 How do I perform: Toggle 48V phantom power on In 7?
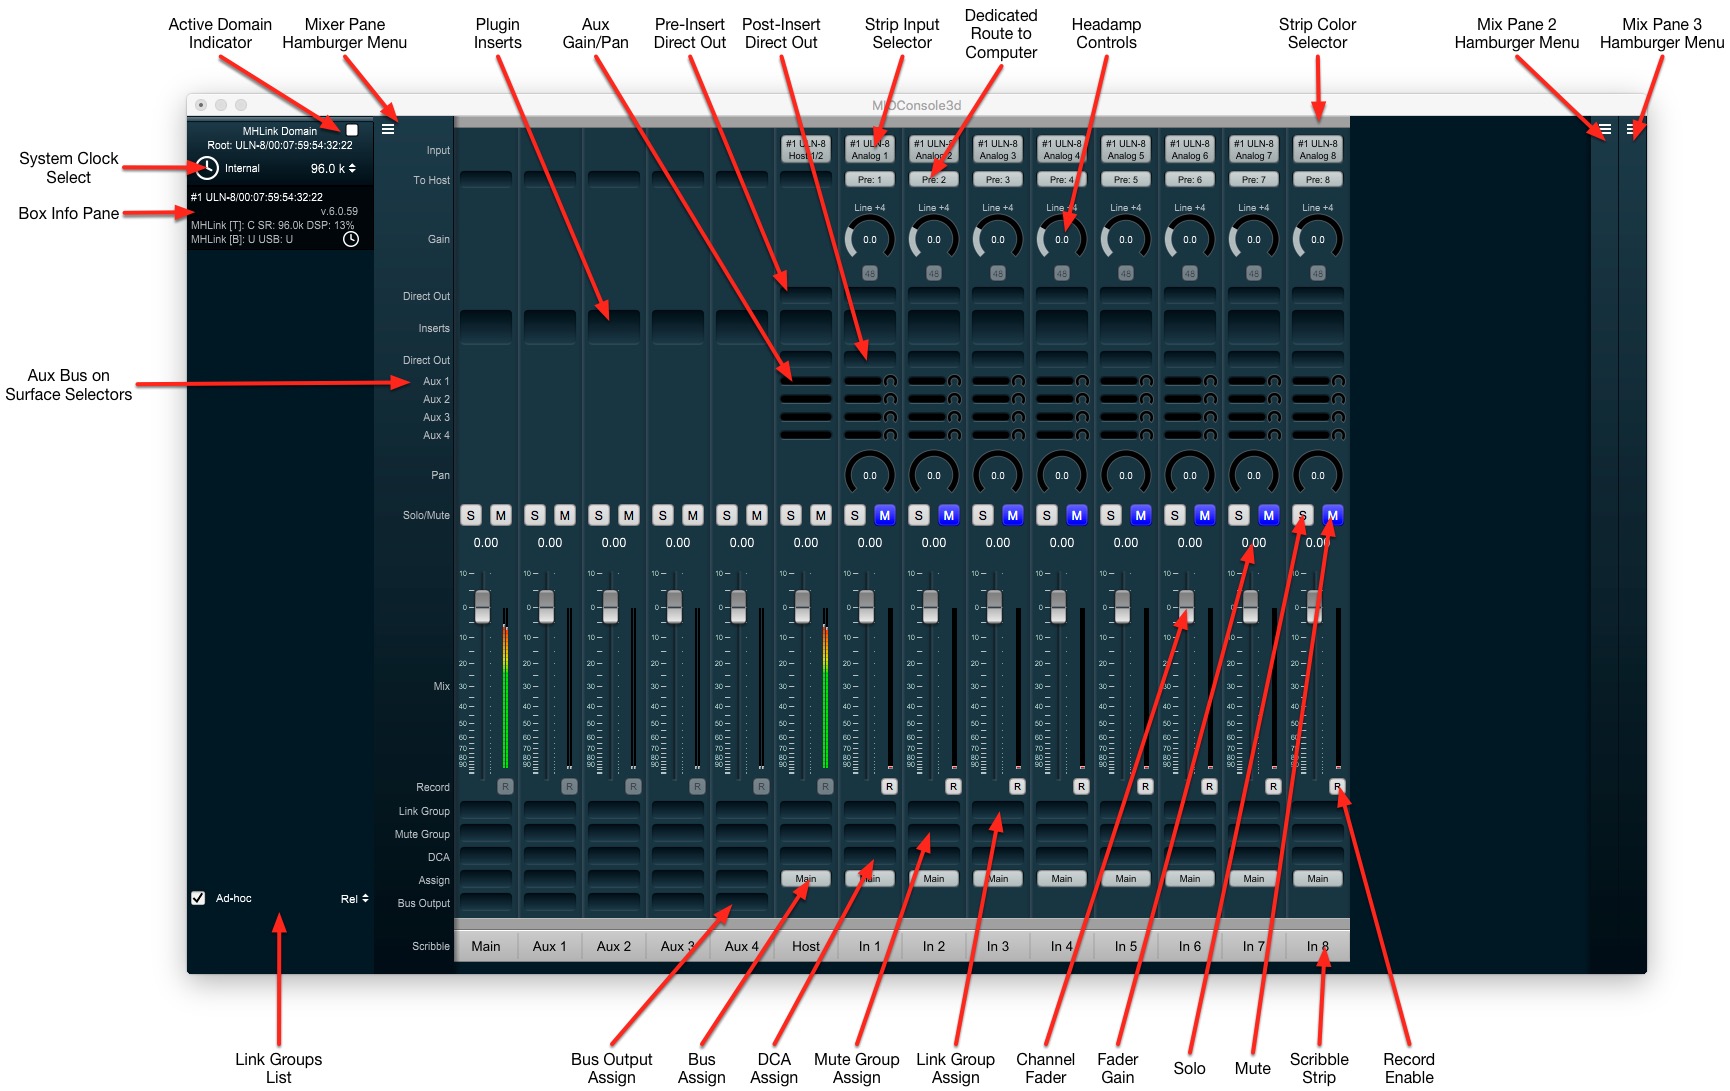point(1254,273)
